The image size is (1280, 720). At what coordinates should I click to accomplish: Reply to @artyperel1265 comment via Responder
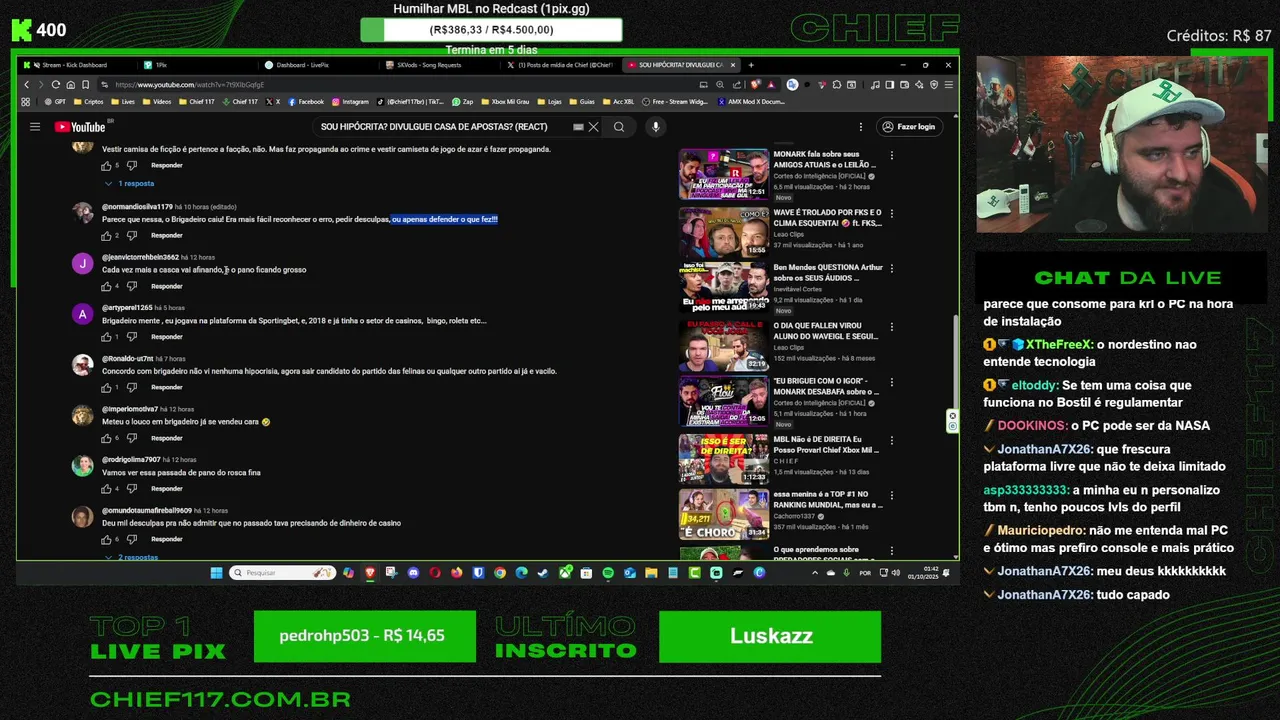coord(166,337)
